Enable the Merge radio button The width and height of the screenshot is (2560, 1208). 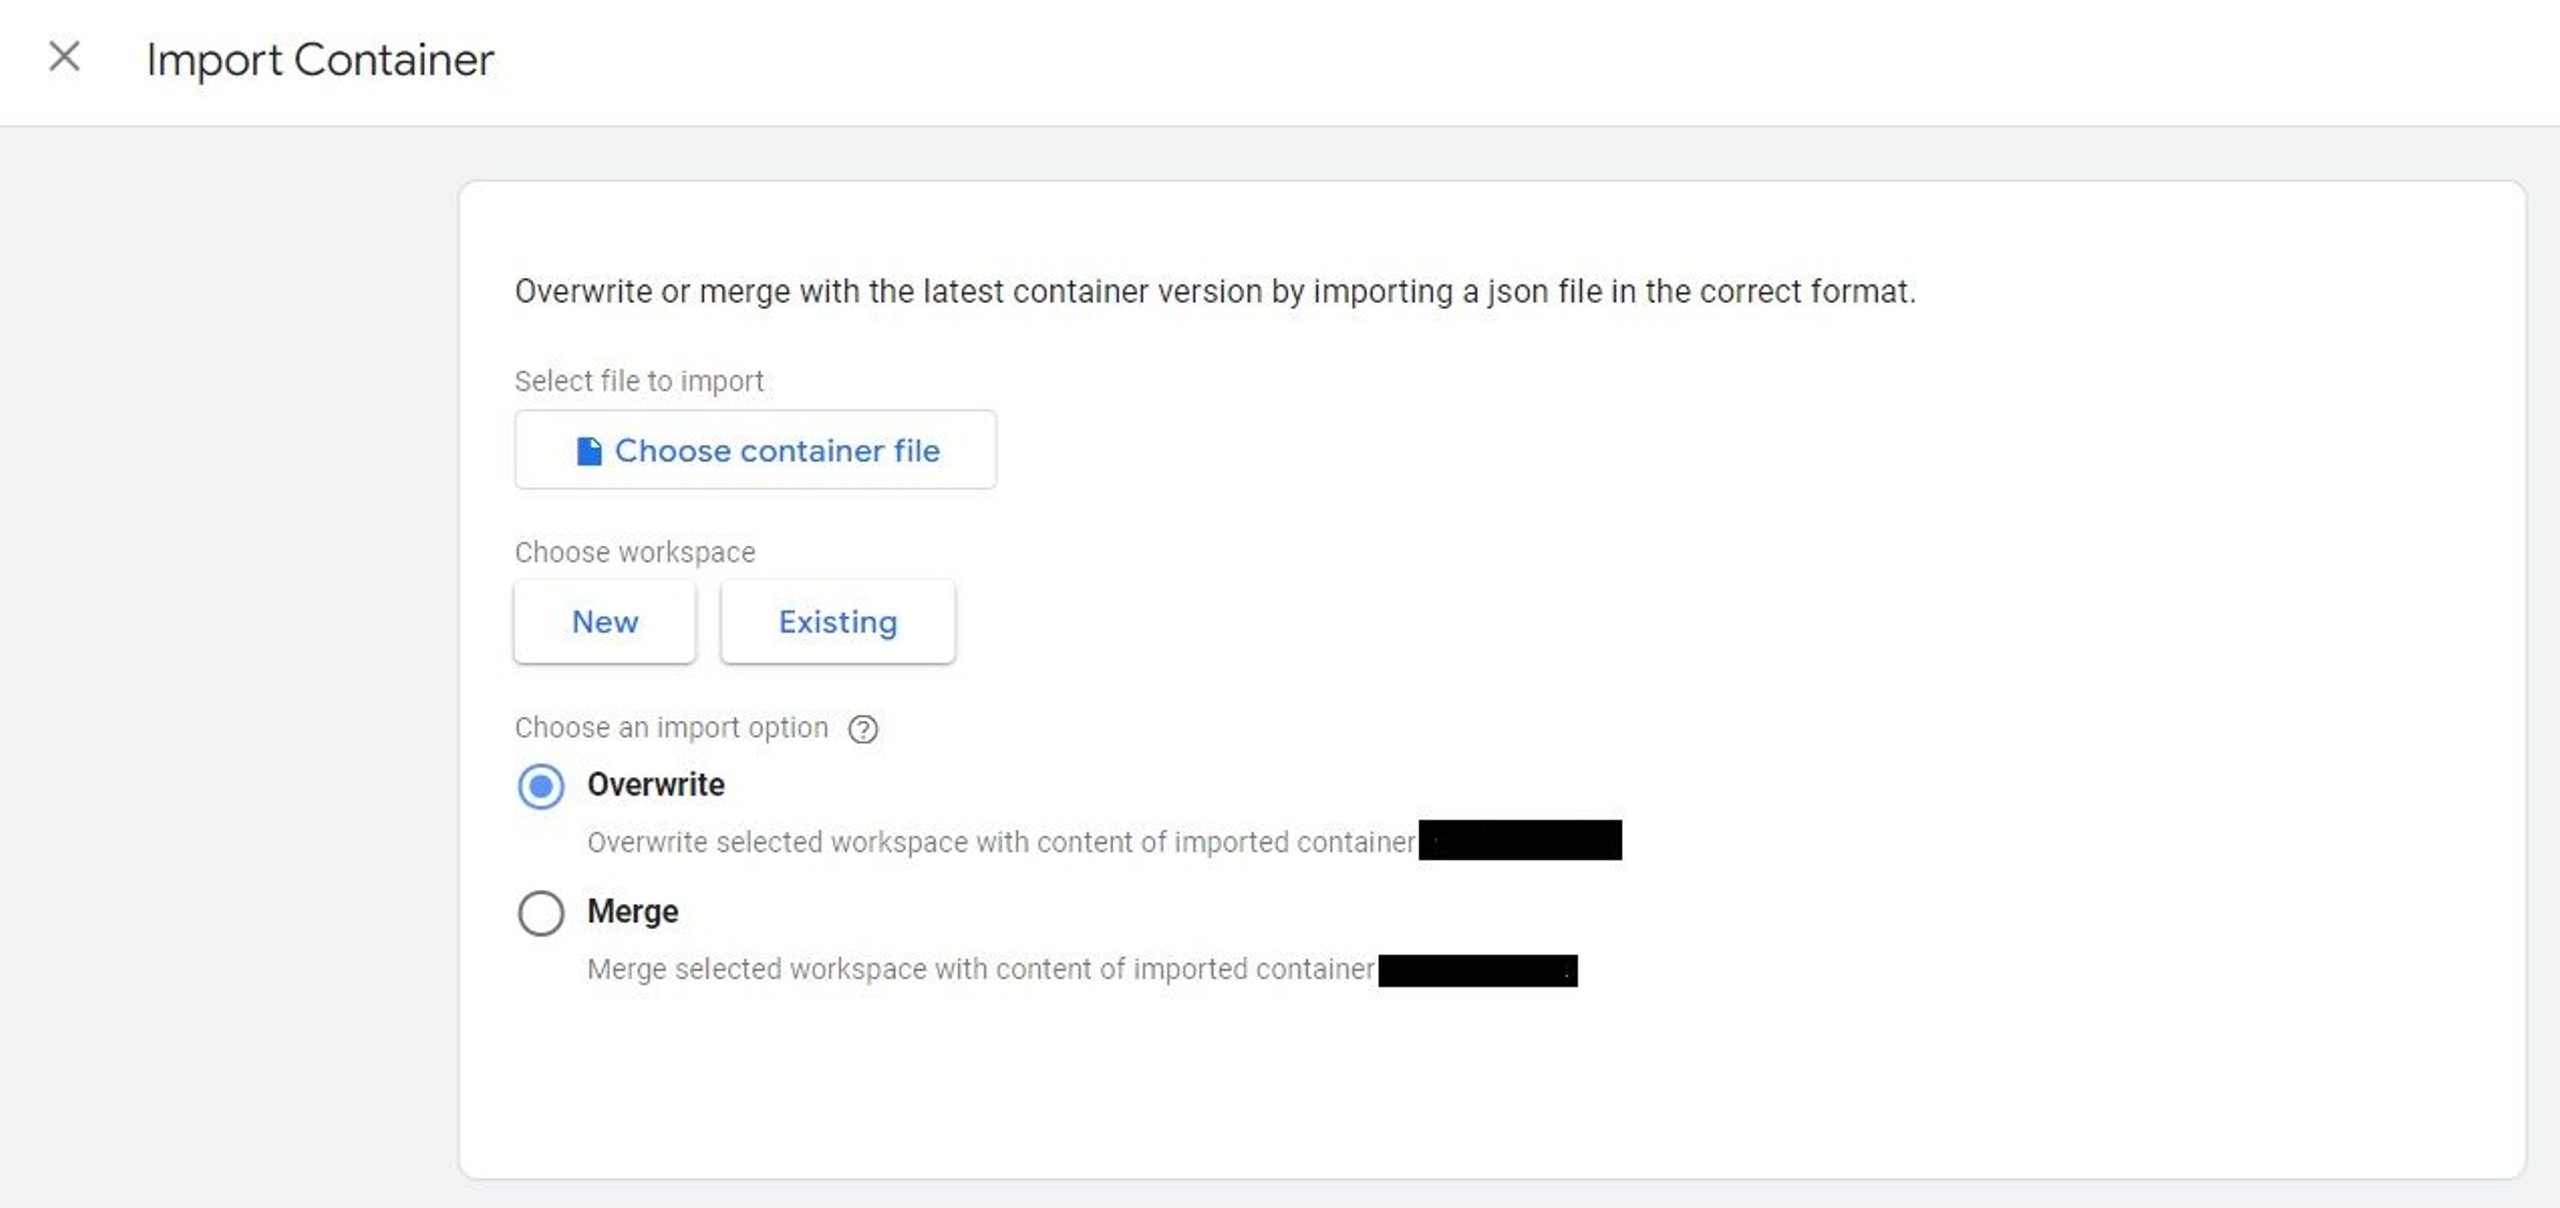point(541,913)
